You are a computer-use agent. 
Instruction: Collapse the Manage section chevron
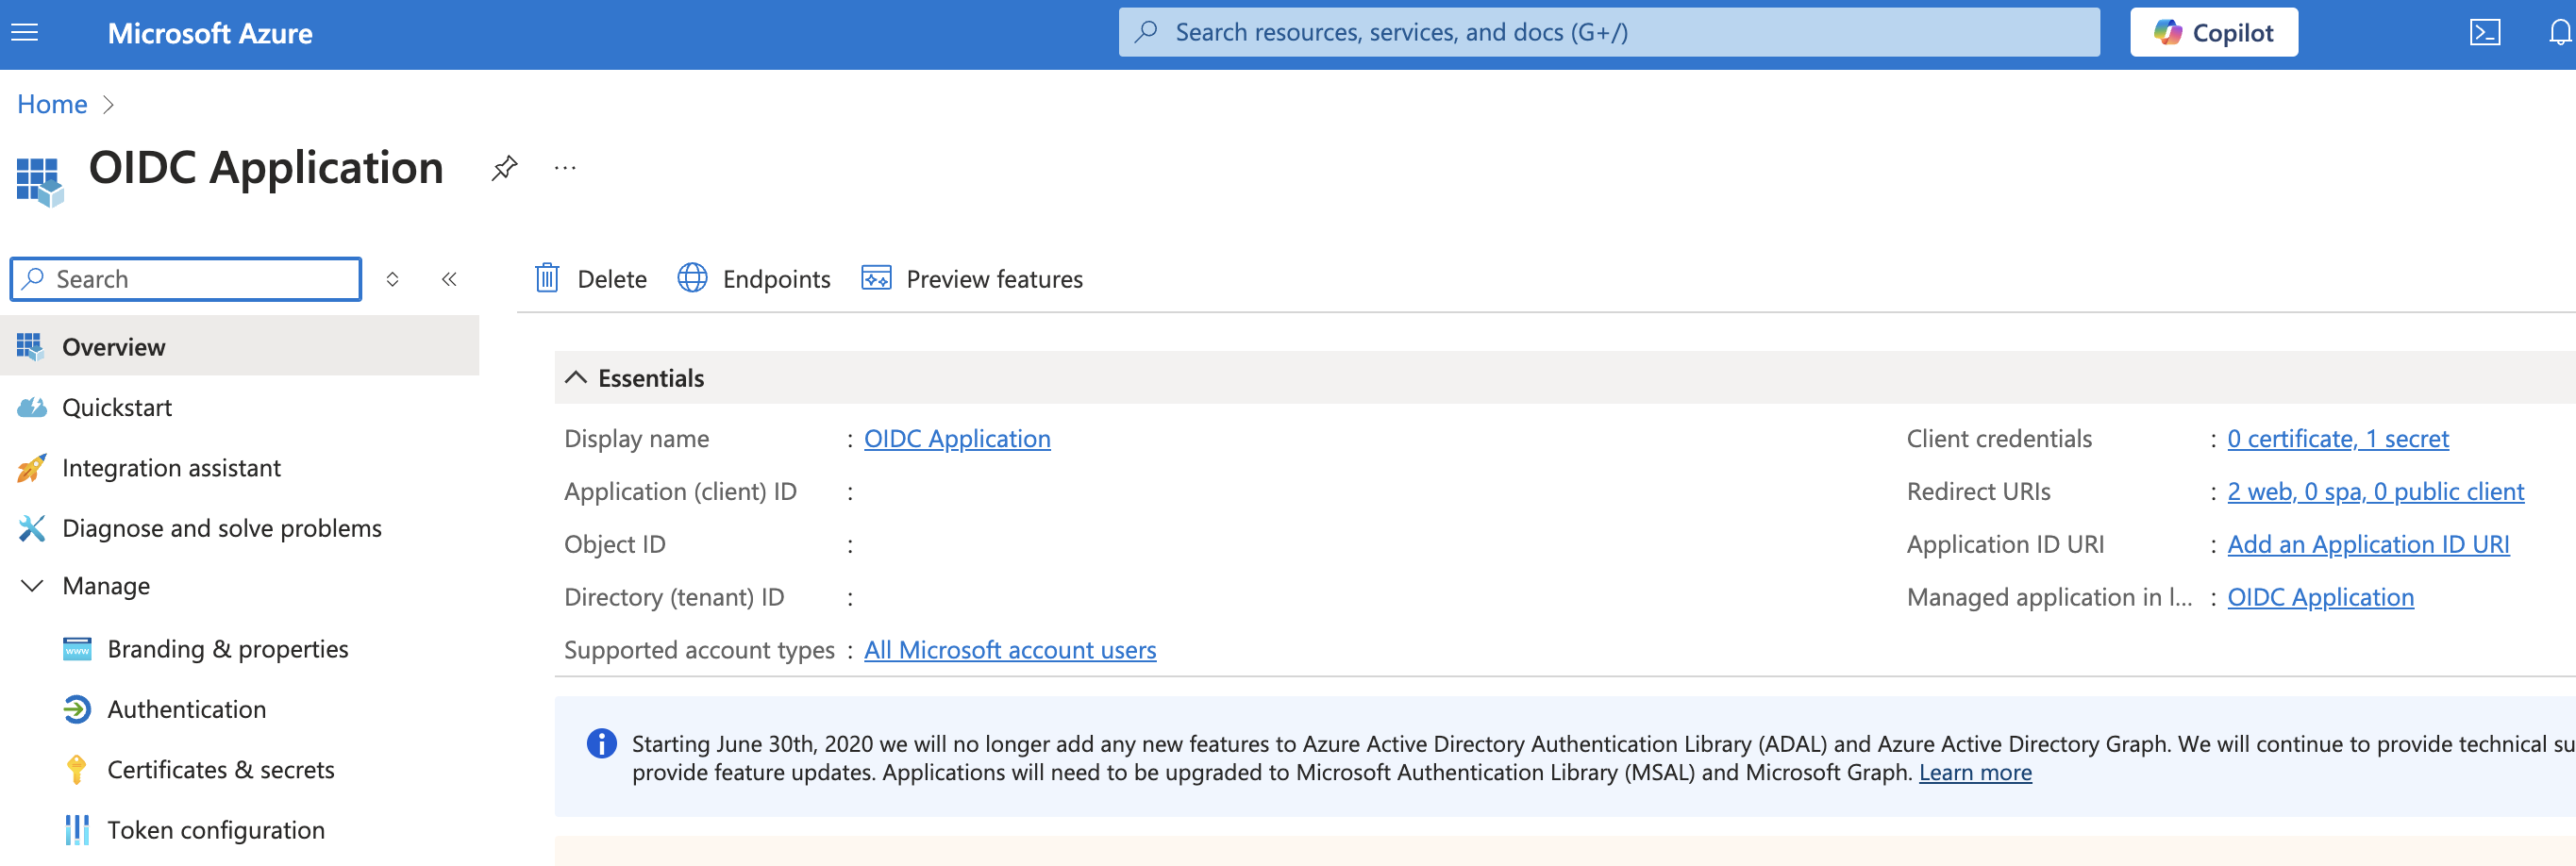click(x=32, y=586)
